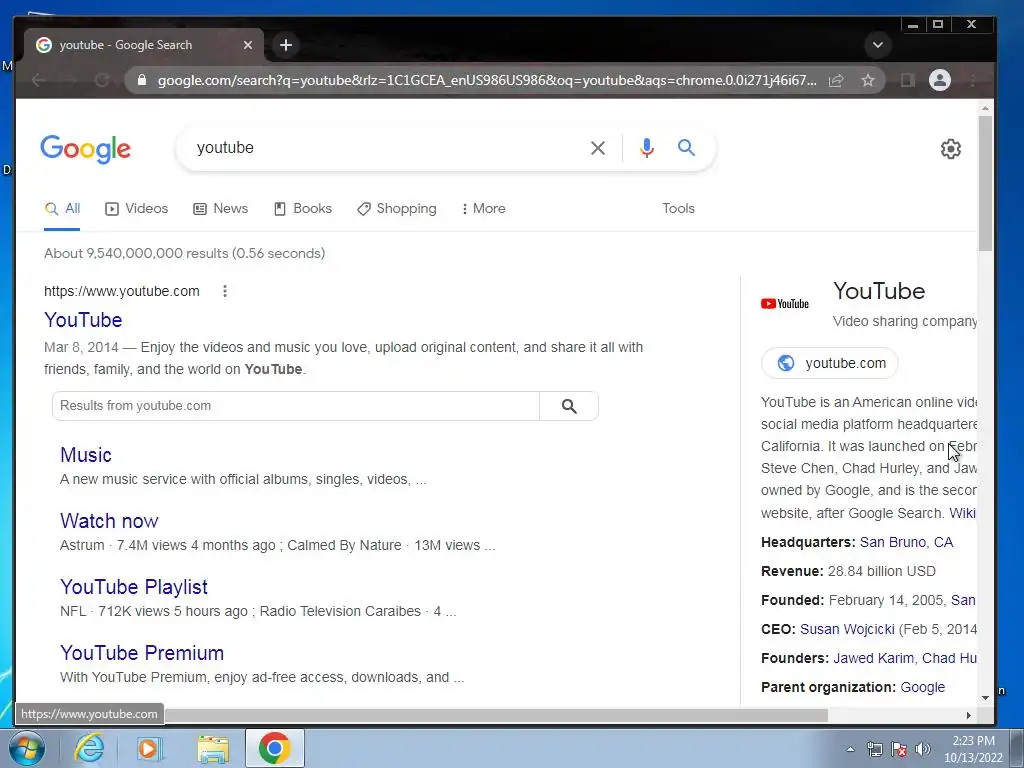Click the Google logo
1024x768 pixels.
pos(86,149)
